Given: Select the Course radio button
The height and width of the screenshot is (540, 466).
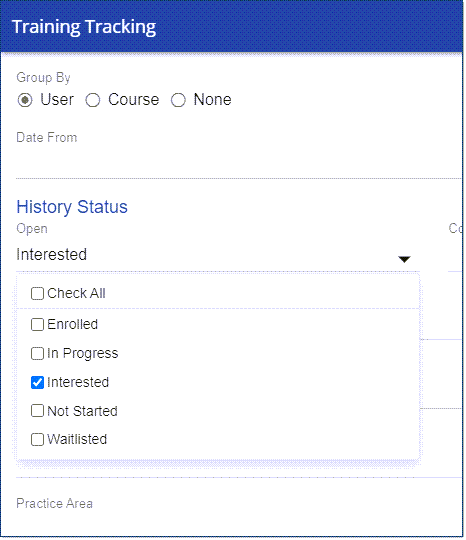Looking at the screenshot, I should click(93, 100).
